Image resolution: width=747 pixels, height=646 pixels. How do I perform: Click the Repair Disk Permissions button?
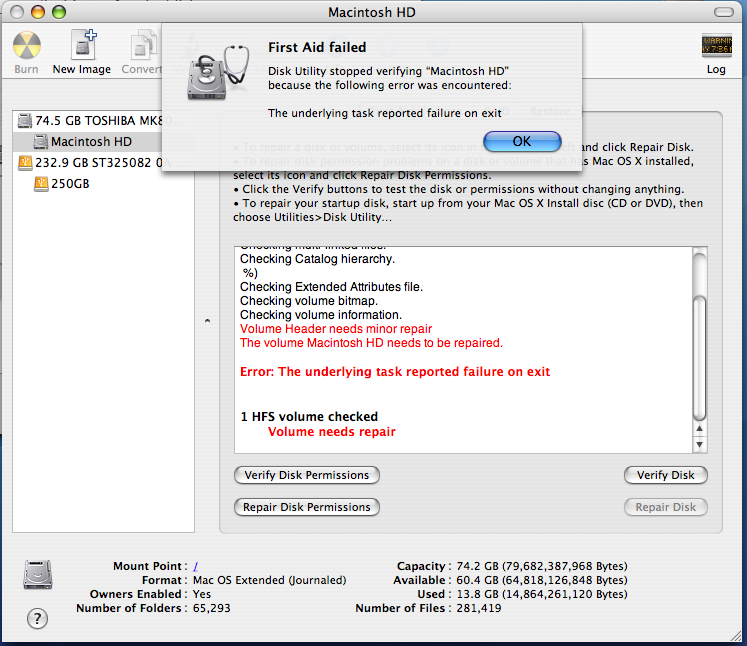pyautogui.click(x=307, y=507)
